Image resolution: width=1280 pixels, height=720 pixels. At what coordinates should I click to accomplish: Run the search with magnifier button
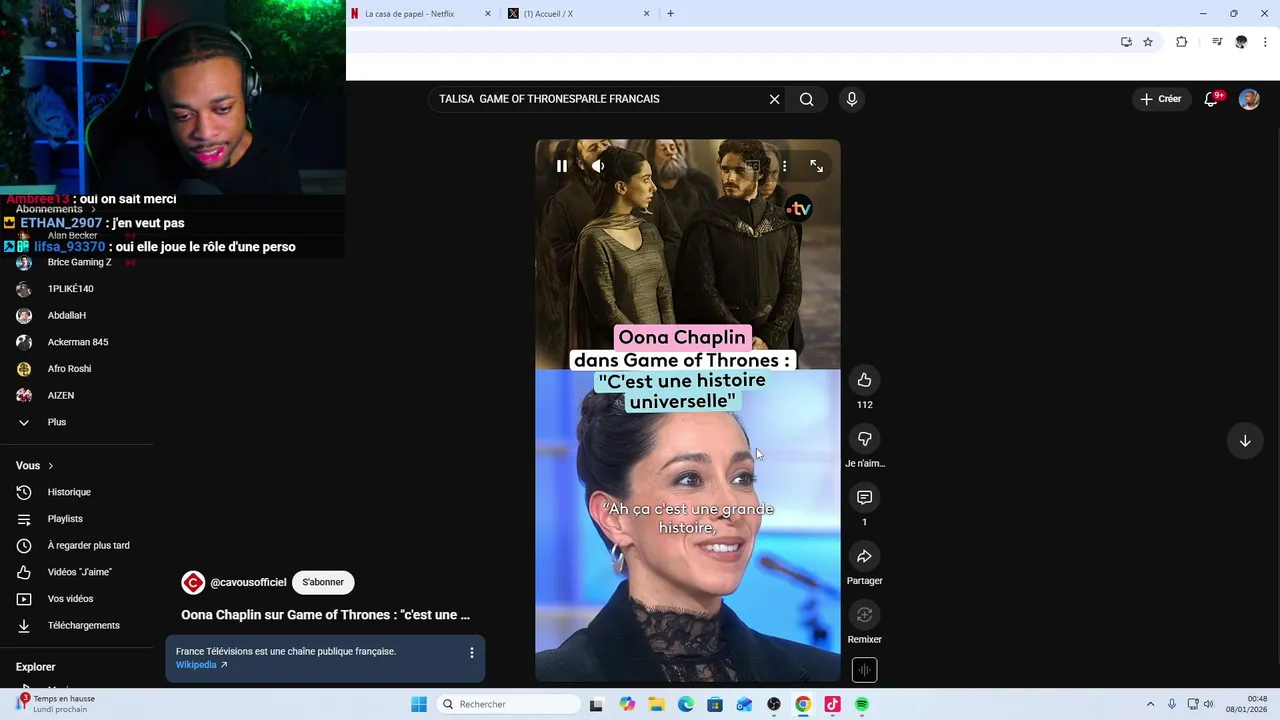806,99
